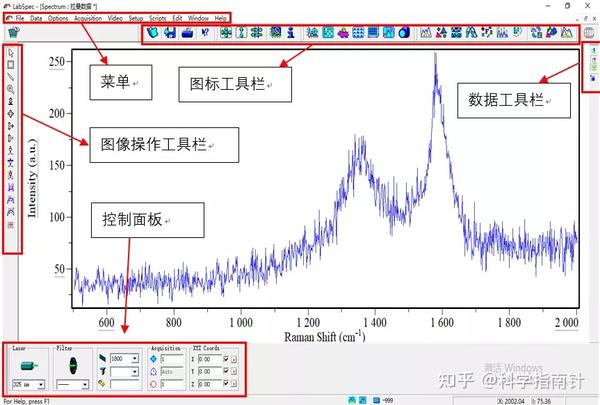
Task: Open the Options menu
Action: point(58,18)
